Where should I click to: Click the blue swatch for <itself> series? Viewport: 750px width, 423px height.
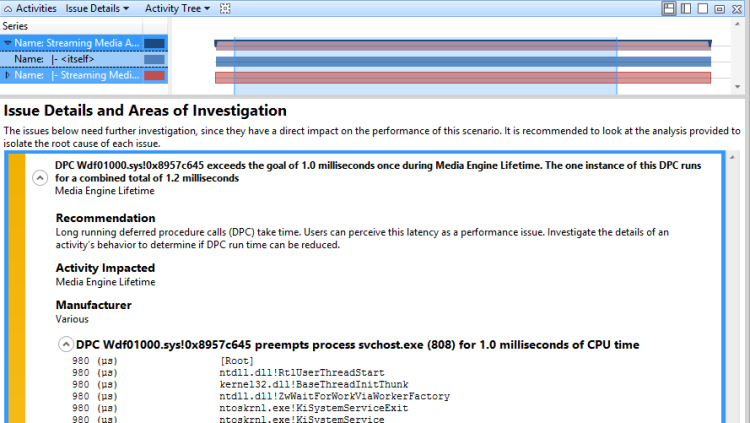[154, 60]
